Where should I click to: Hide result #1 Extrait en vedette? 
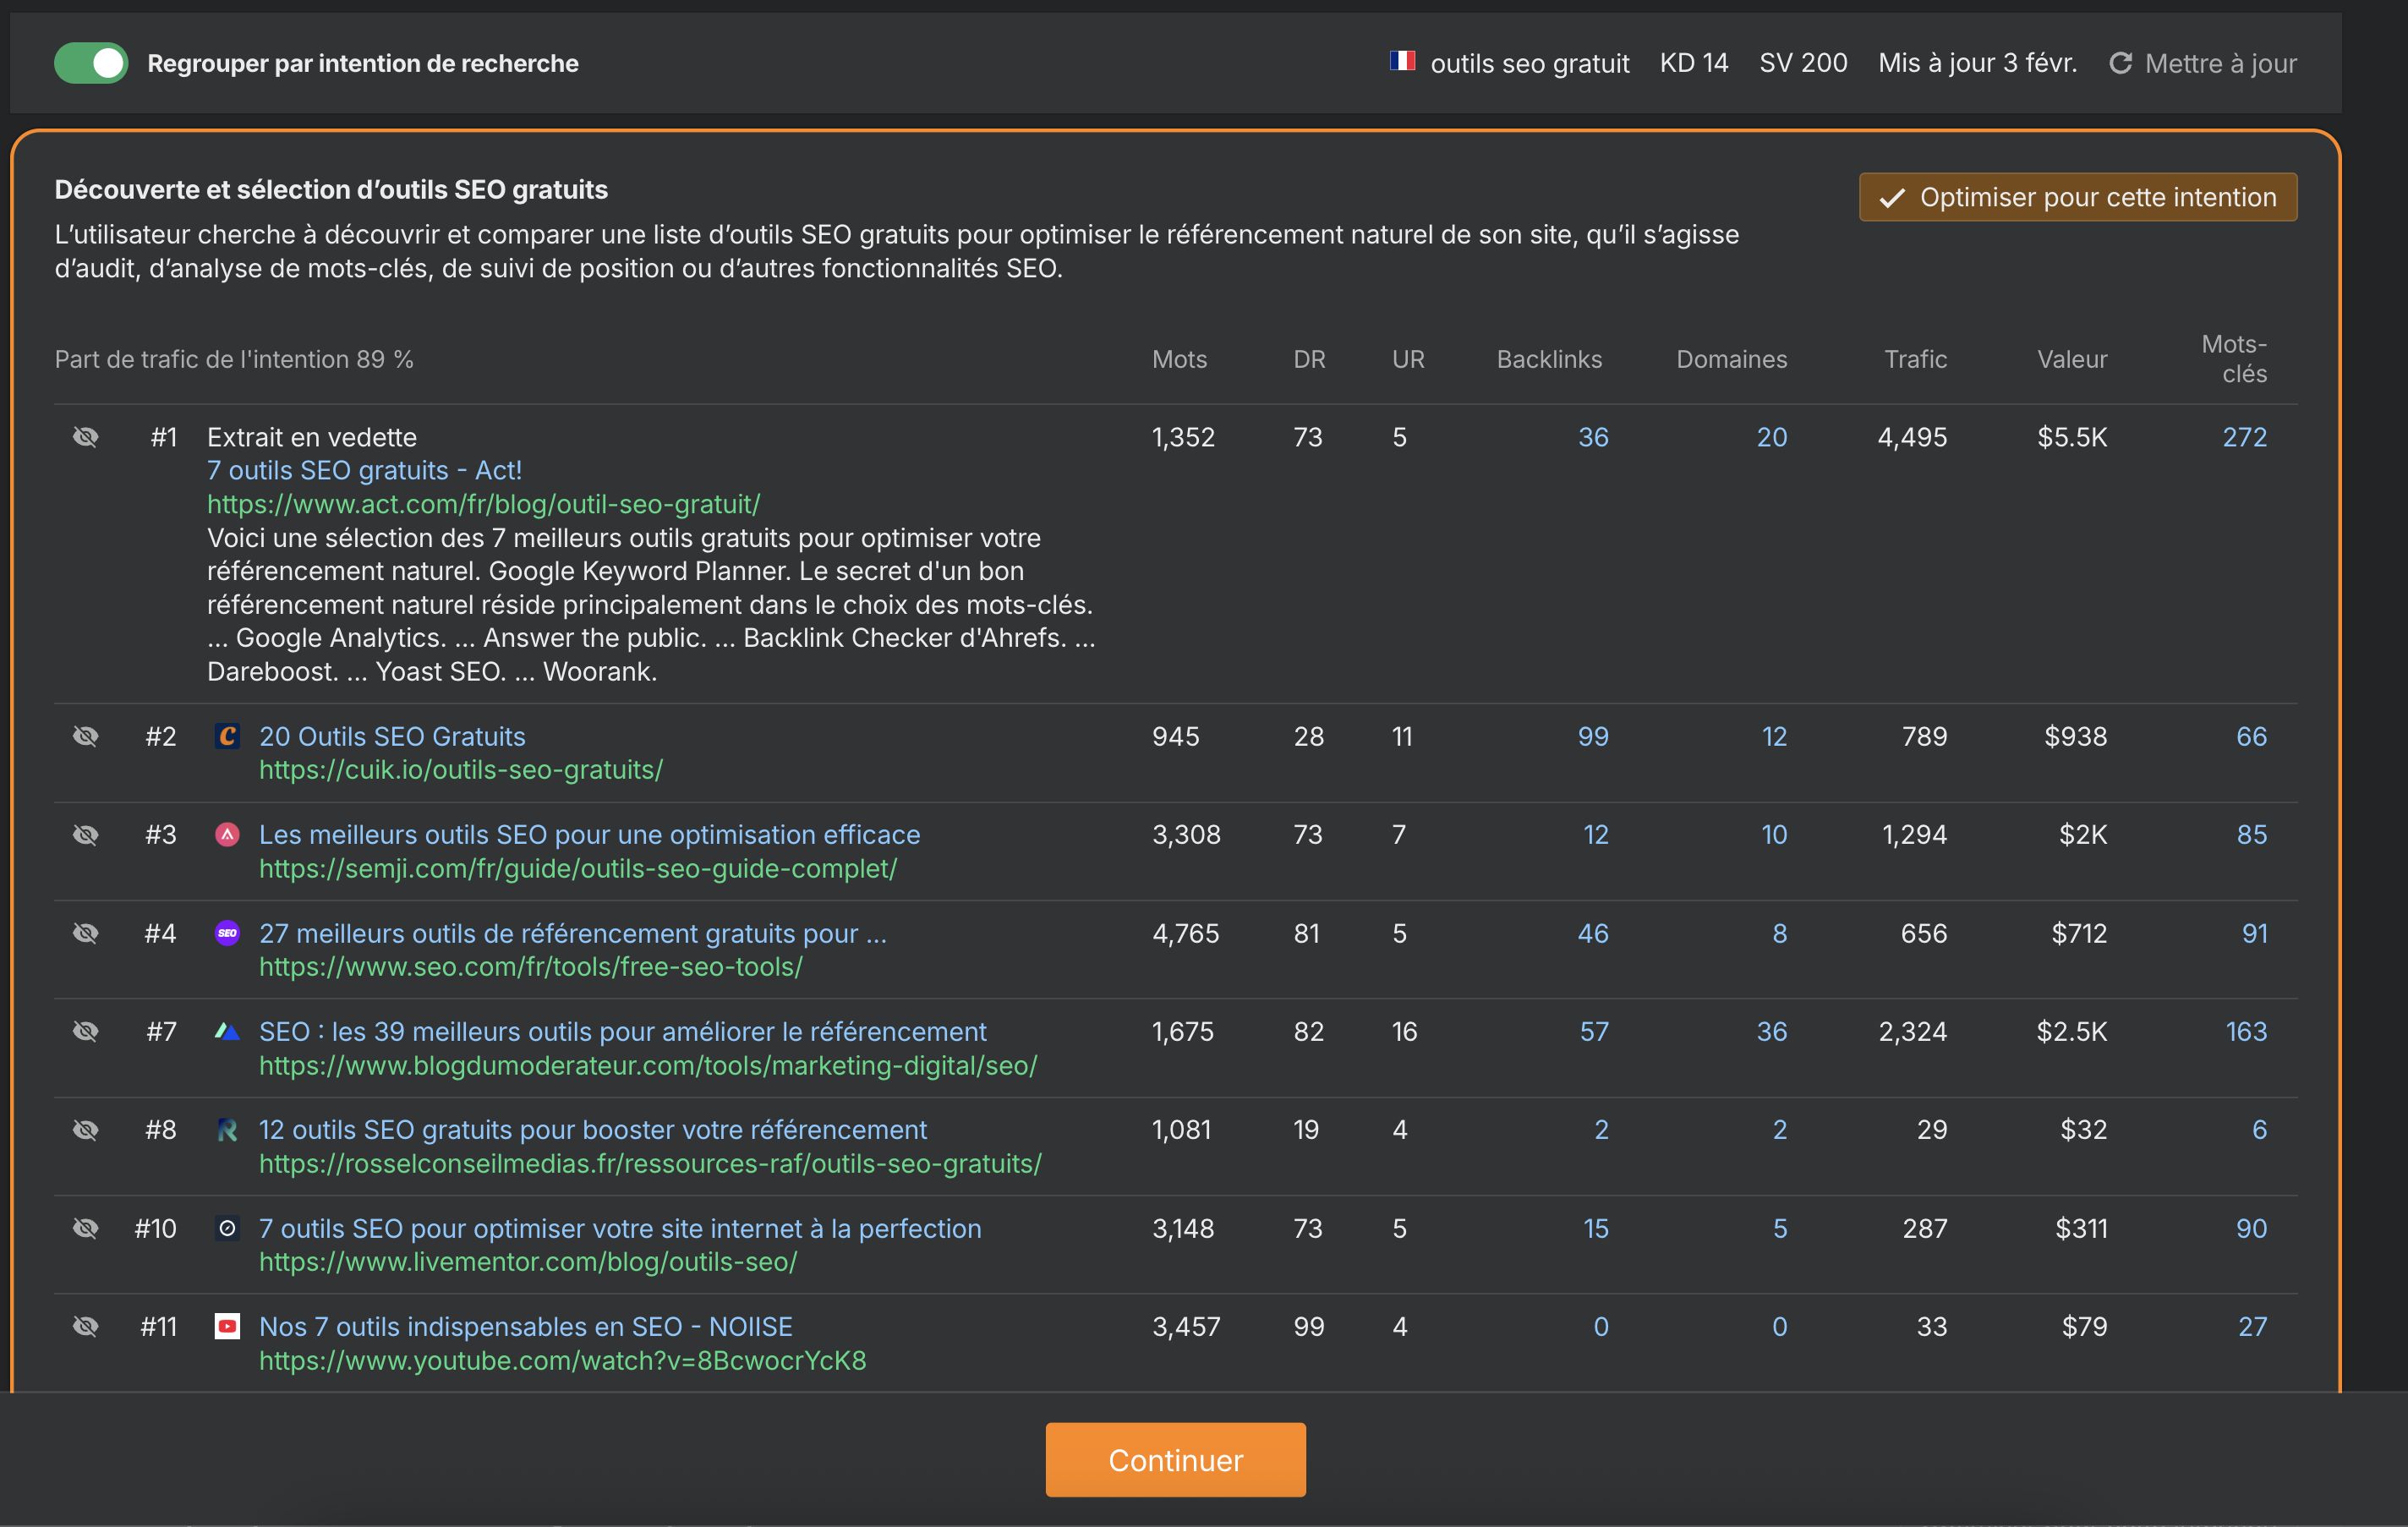tap(87, 436)
